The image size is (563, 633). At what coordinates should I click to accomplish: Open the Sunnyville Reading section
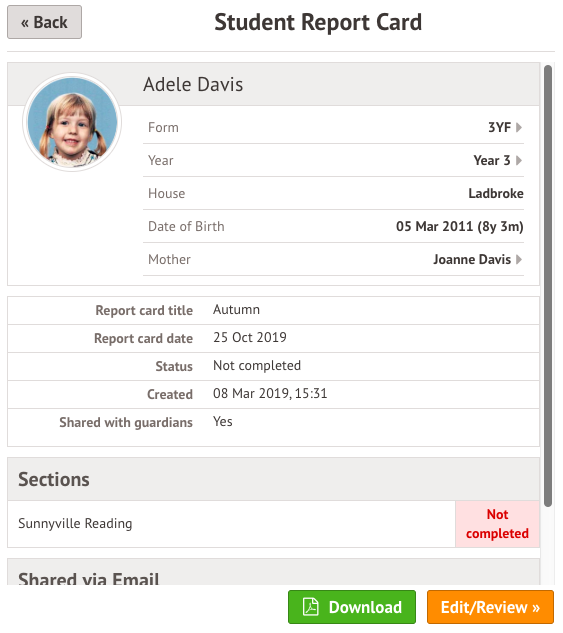coord(231,524)
